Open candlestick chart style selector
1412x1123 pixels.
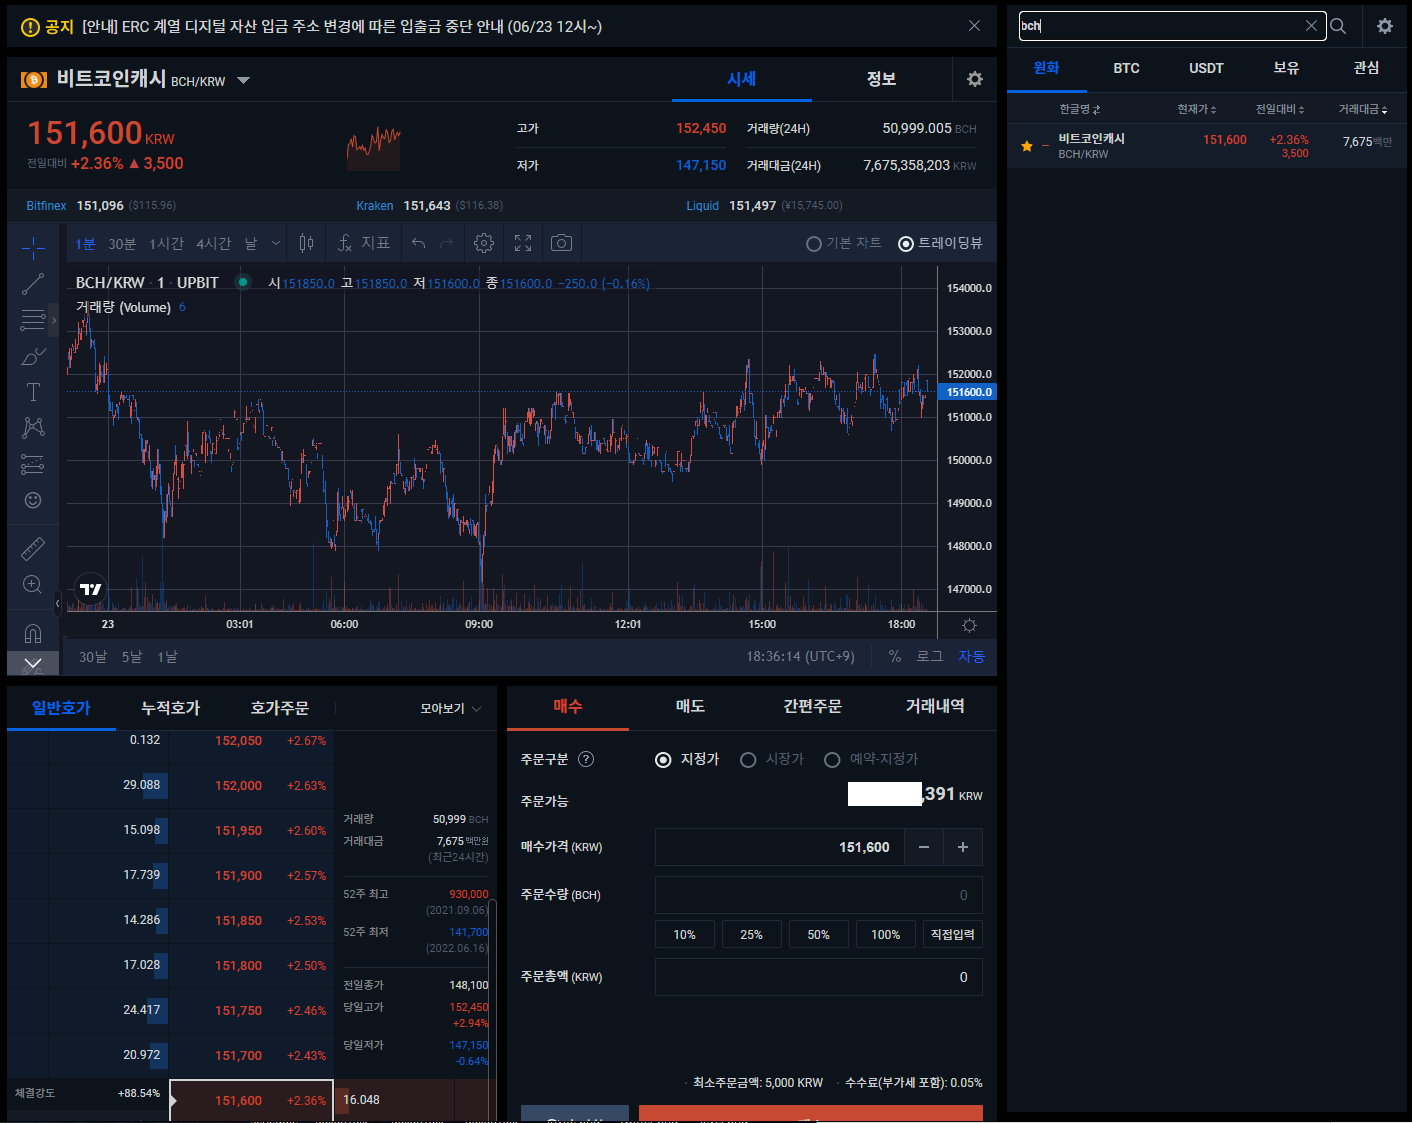coord(307,243)
